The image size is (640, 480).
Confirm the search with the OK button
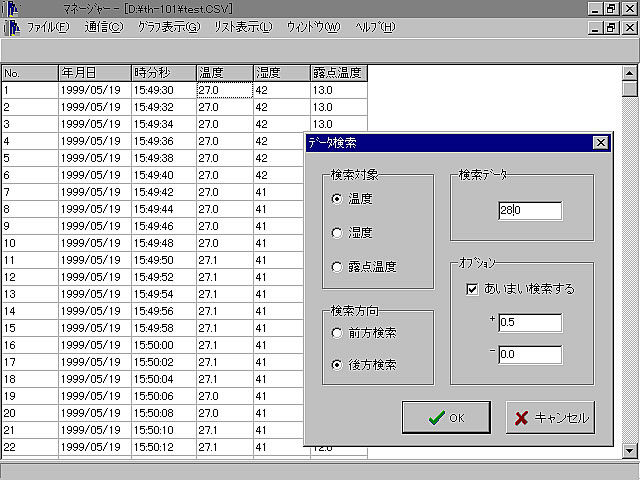pyautogui.click(x=446, y=418)
